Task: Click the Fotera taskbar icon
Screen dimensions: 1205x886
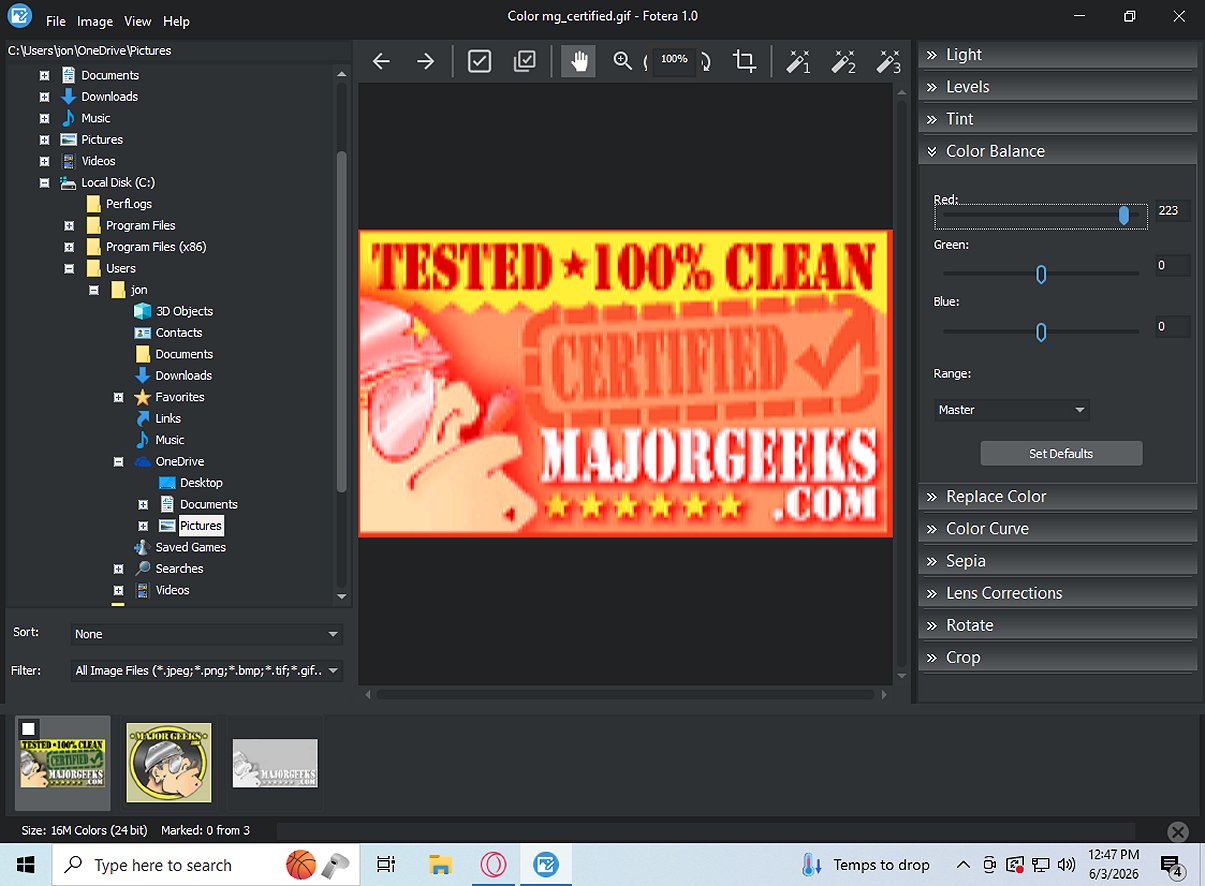Action: [546, 865]
